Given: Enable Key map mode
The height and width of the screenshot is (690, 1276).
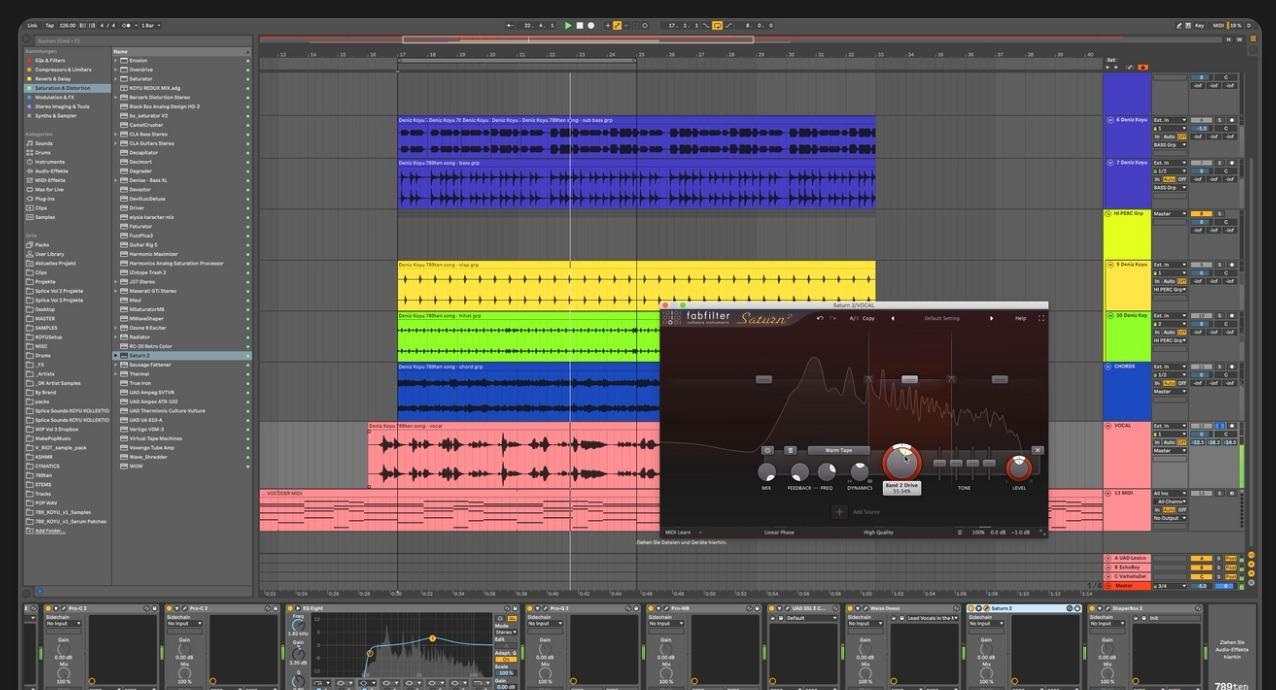Looking at the screenshot, I should (1200, 25).
